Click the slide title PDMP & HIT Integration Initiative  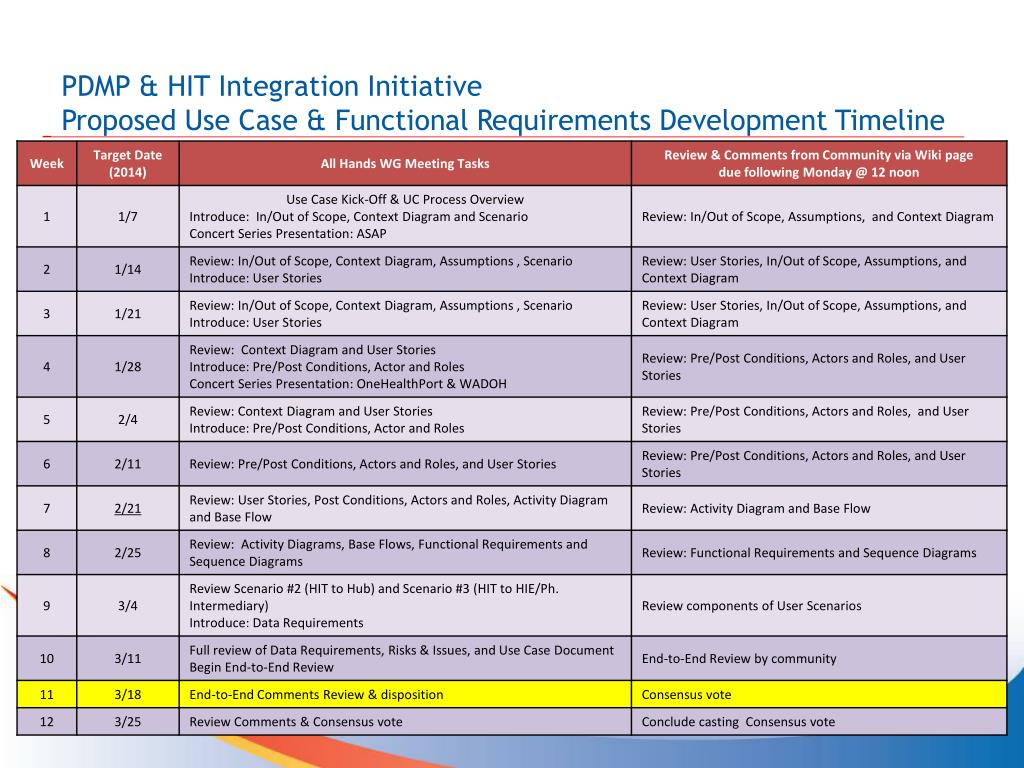(271, 86)
